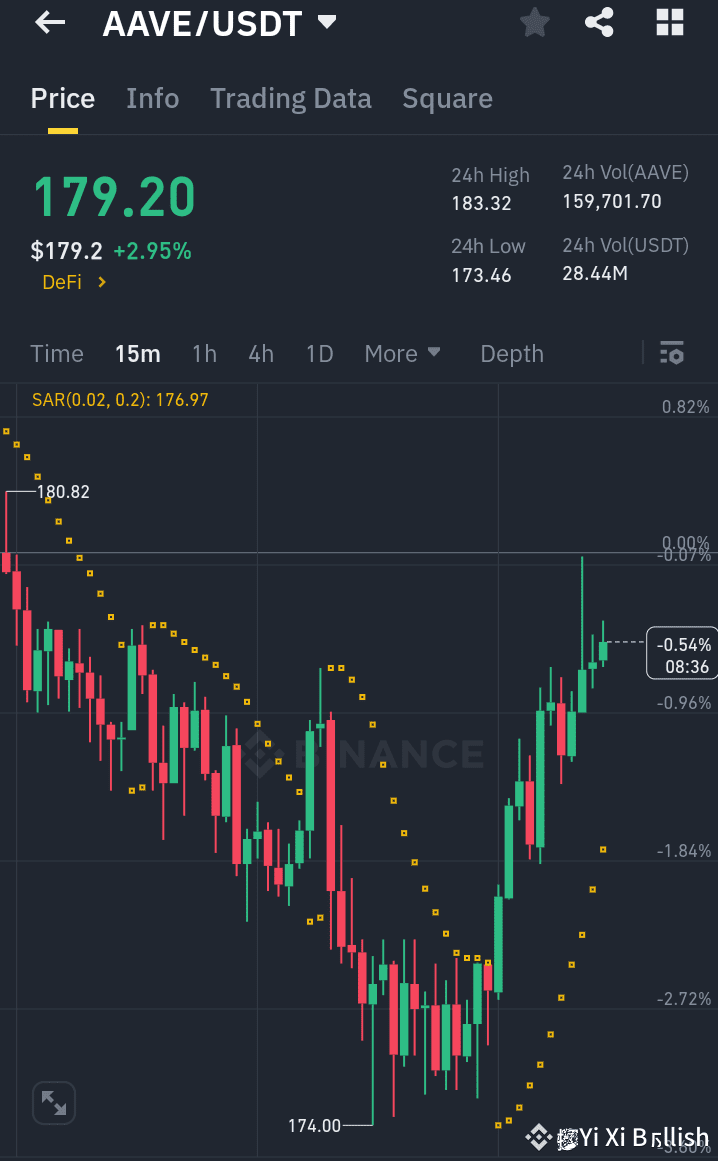Tap the back arrow to exit the chart

coord(49,22)
